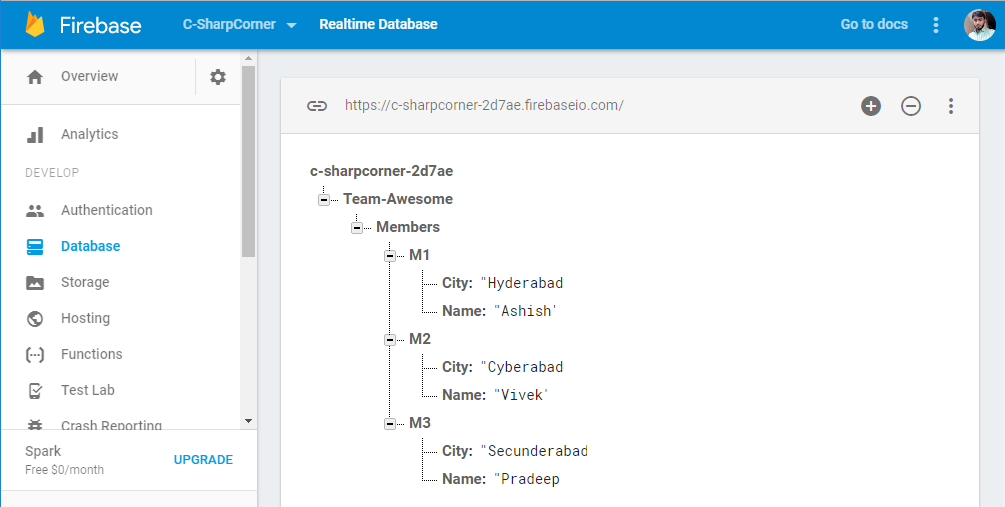Open project settings gear icon
Viewport: 1005px width, 507px height.
(218, 77)
